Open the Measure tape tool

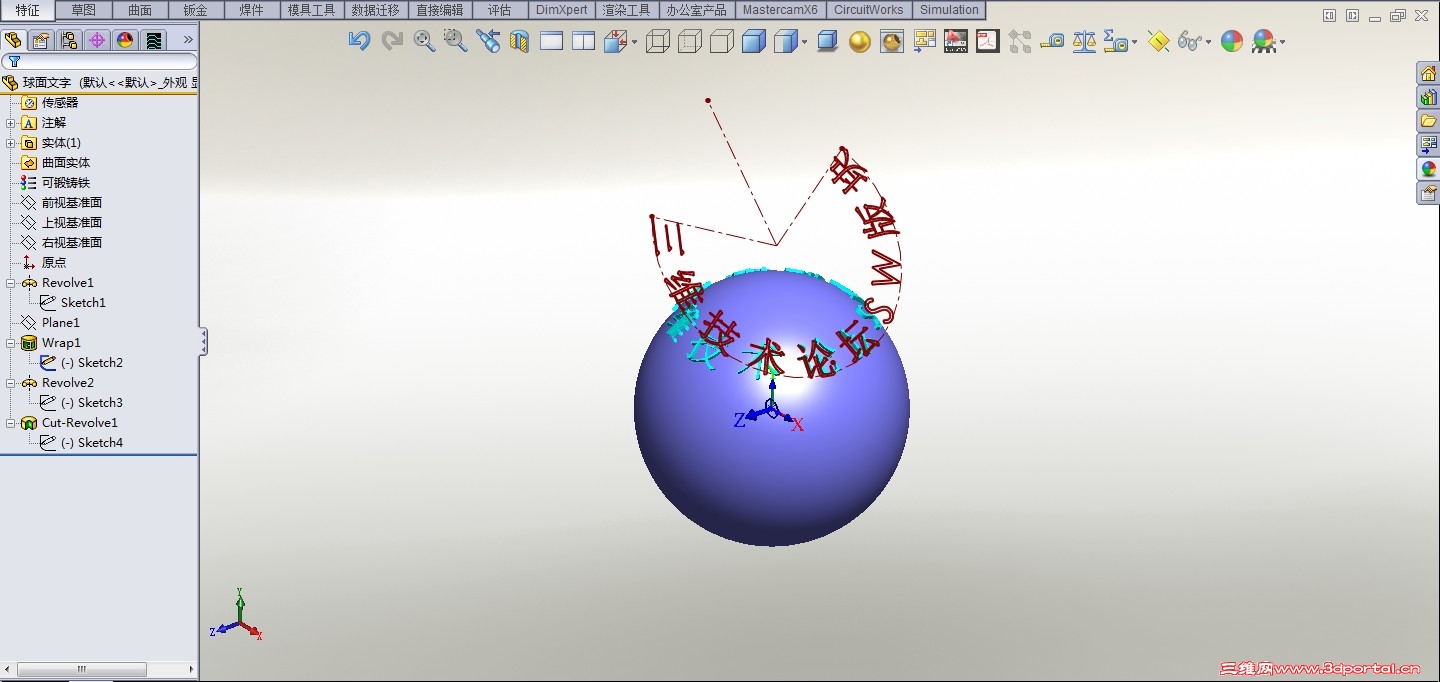pos(1051,41)
